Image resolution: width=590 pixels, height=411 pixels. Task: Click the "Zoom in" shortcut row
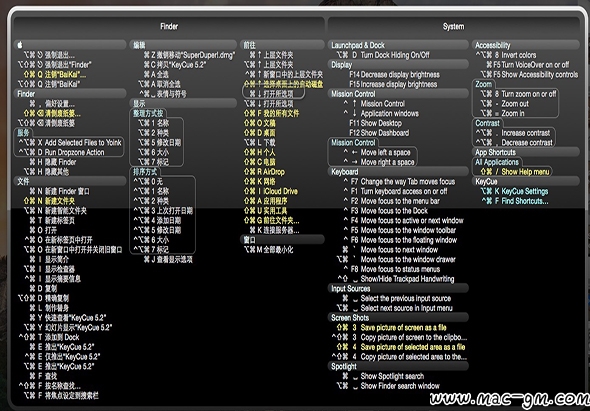click(x=502, y=113)
